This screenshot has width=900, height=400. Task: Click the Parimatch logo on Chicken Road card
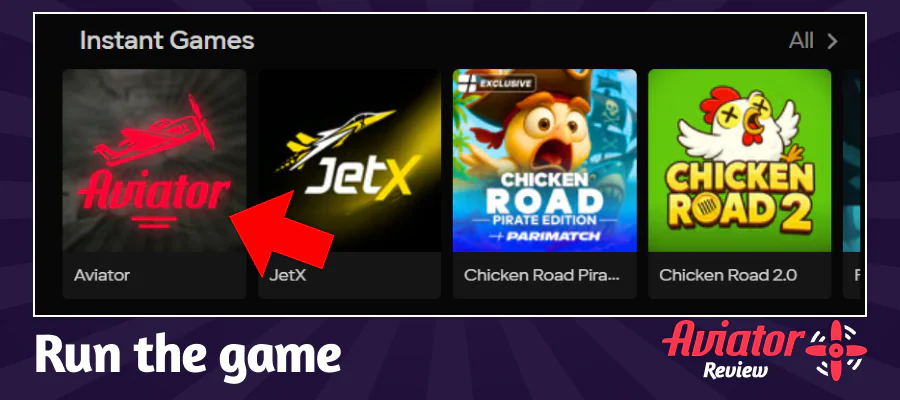pyautogui.click(x=544, y=236)
